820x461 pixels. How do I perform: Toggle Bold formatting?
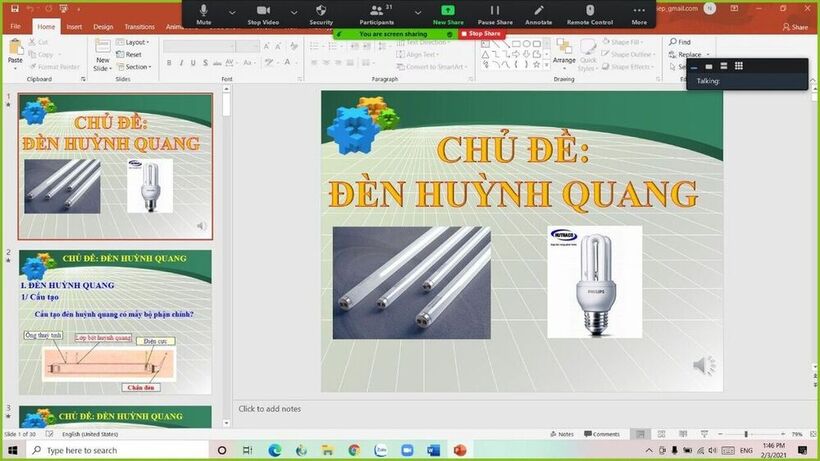[x=169, y=63]
